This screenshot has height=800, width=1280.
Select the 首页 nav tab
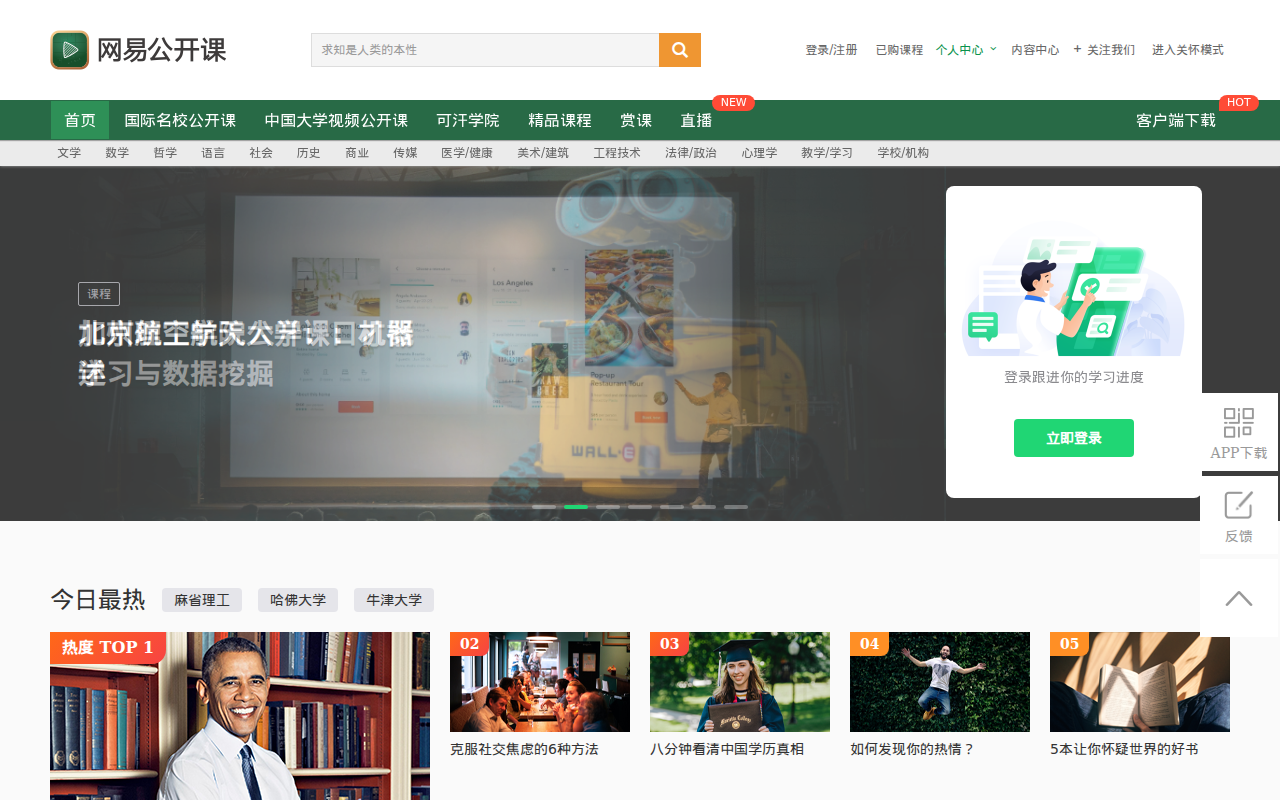click(80, 120)
